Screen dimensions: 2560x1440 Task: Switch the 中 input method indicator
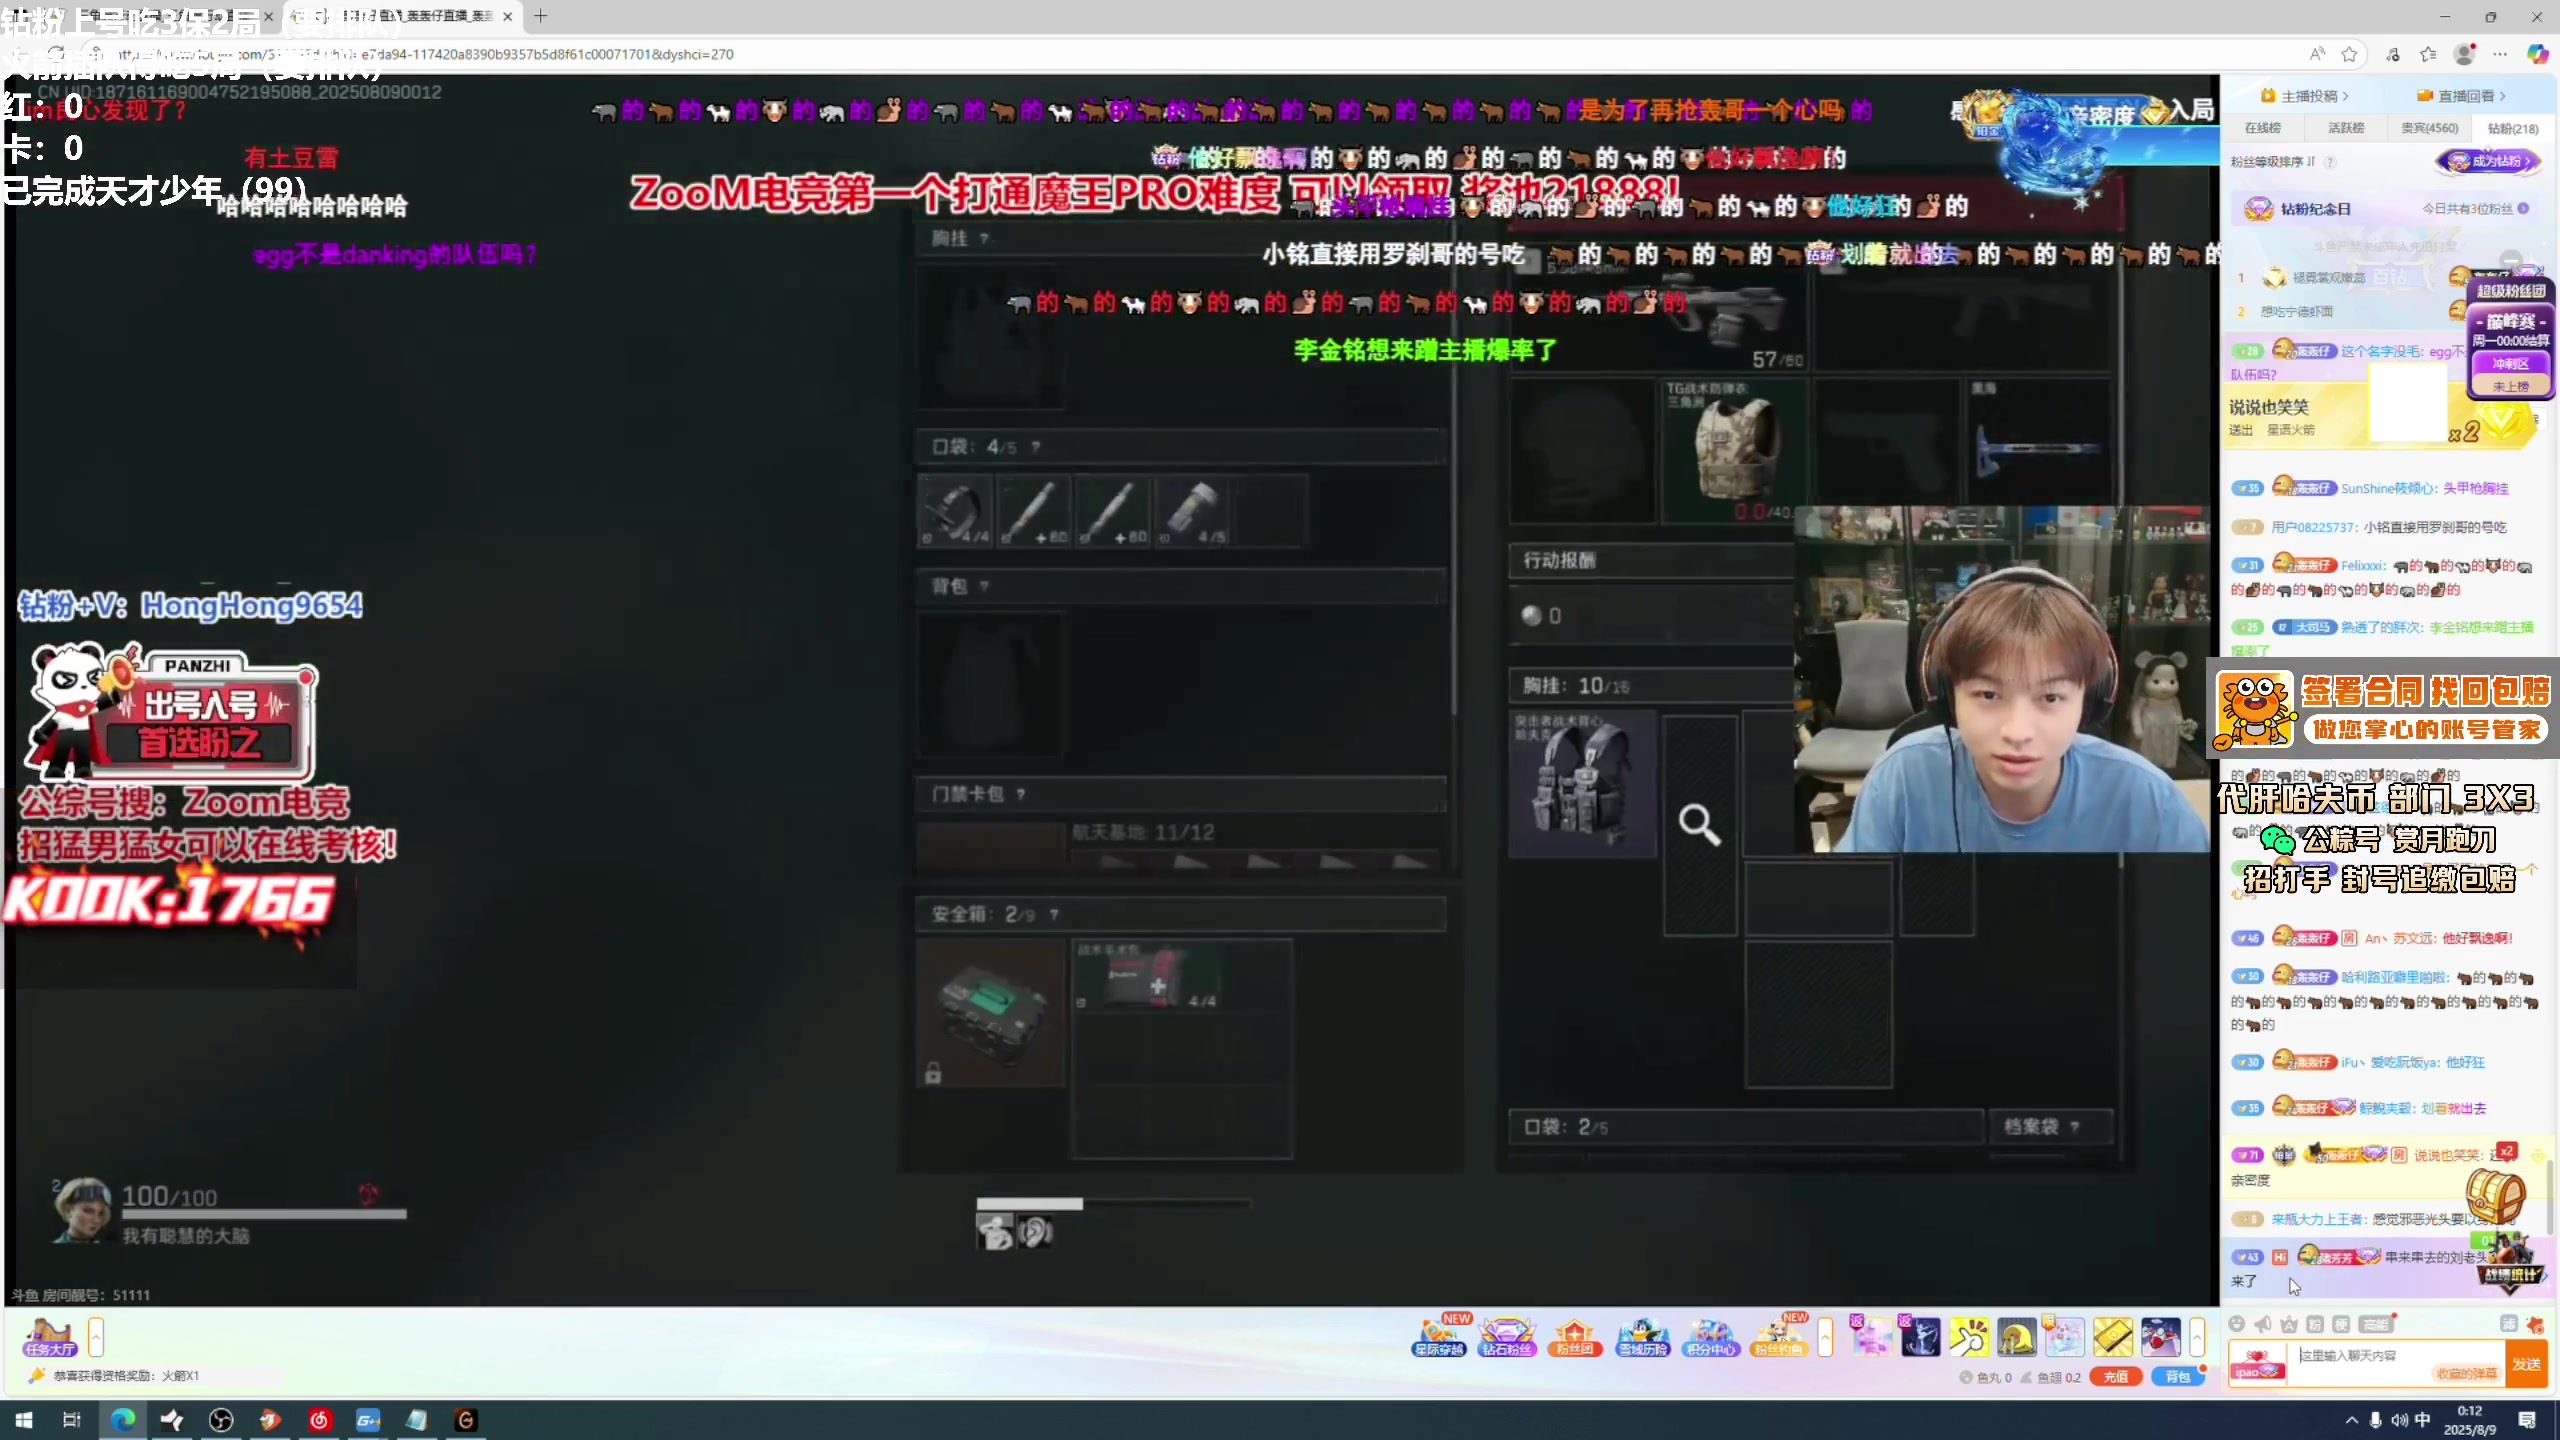click(2423, 1420)
